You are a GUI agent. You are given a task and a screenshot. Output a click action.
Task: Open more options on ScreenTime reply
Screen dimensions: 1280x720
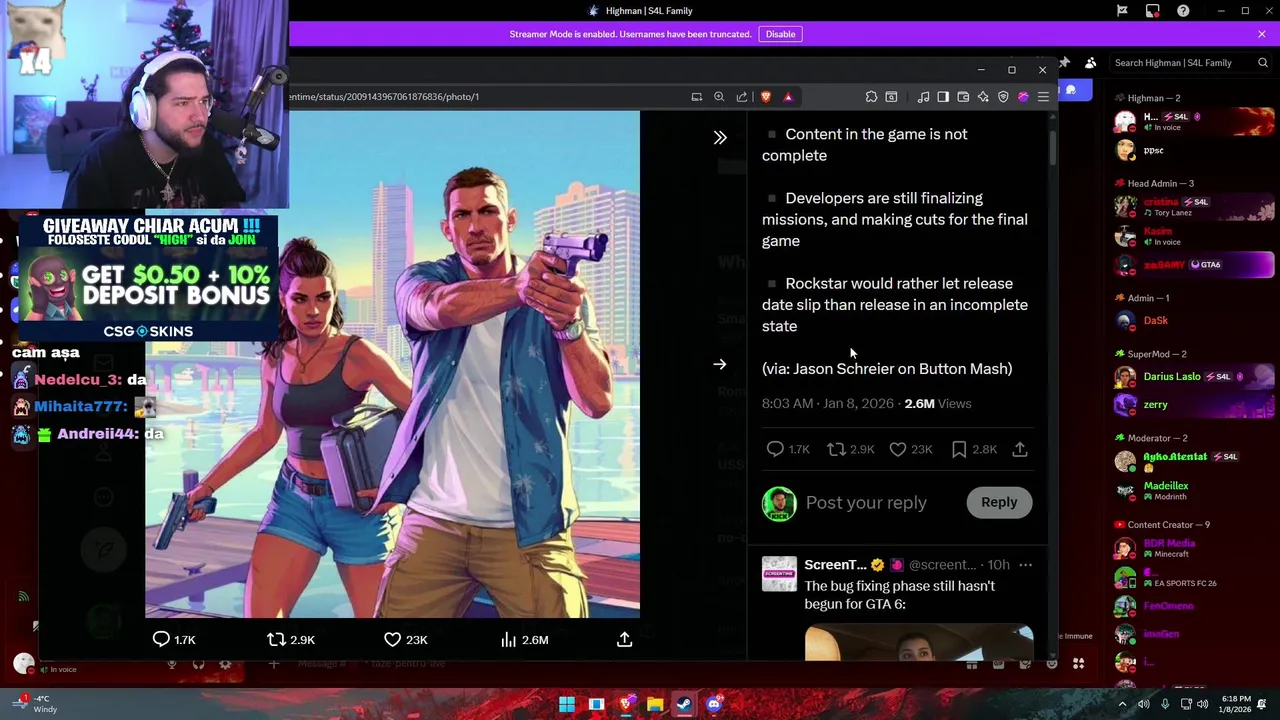click(1025, 565)
